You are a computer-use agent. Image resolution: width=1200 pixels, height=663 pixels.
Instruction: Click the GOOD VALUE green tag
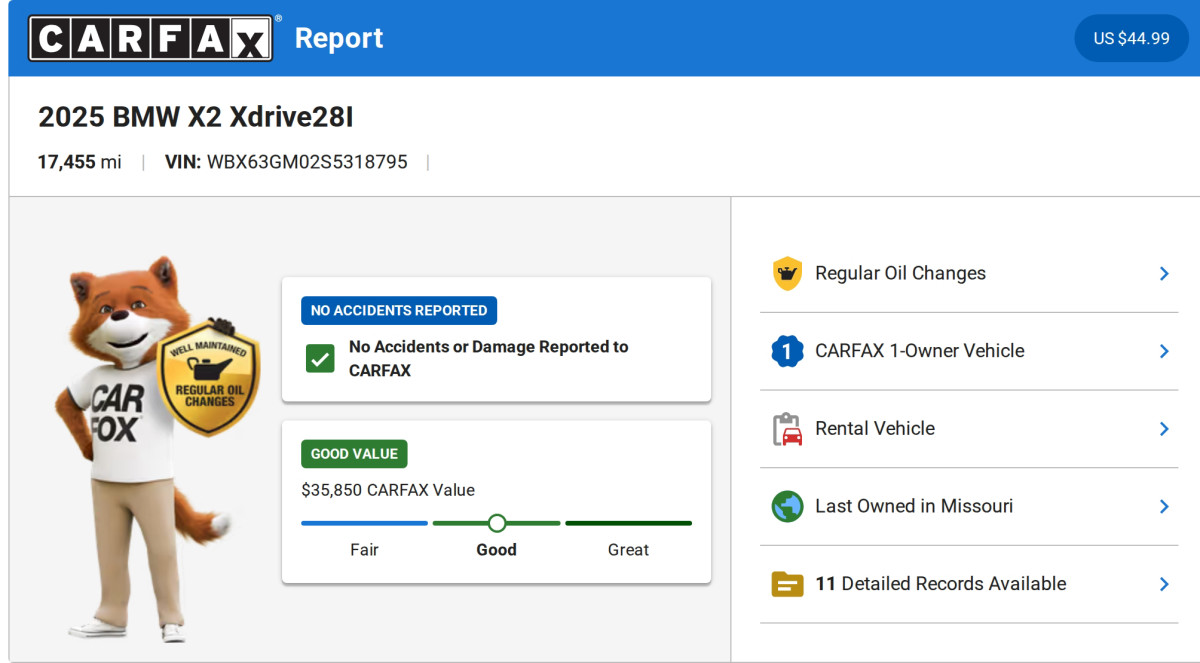pyautogui.click(x=354, y=454)
